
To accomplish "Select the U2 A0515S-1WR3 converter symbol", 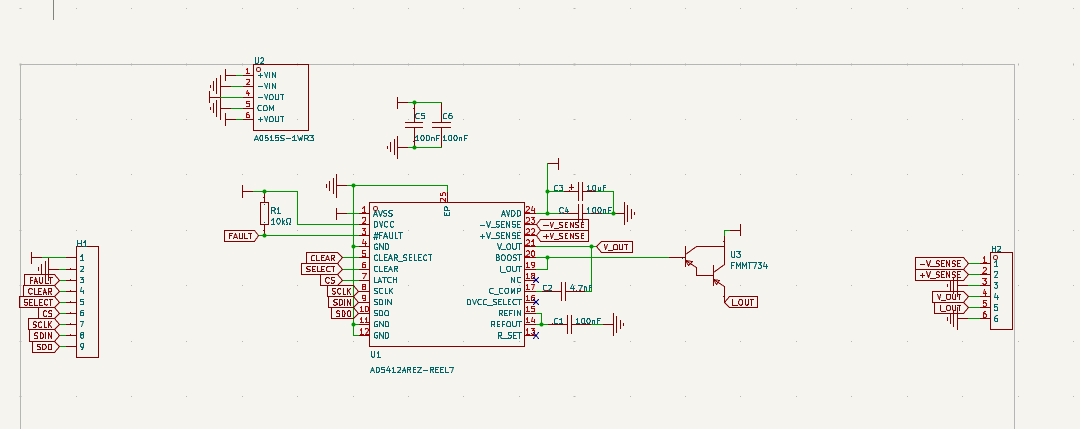I will (280, 96).
